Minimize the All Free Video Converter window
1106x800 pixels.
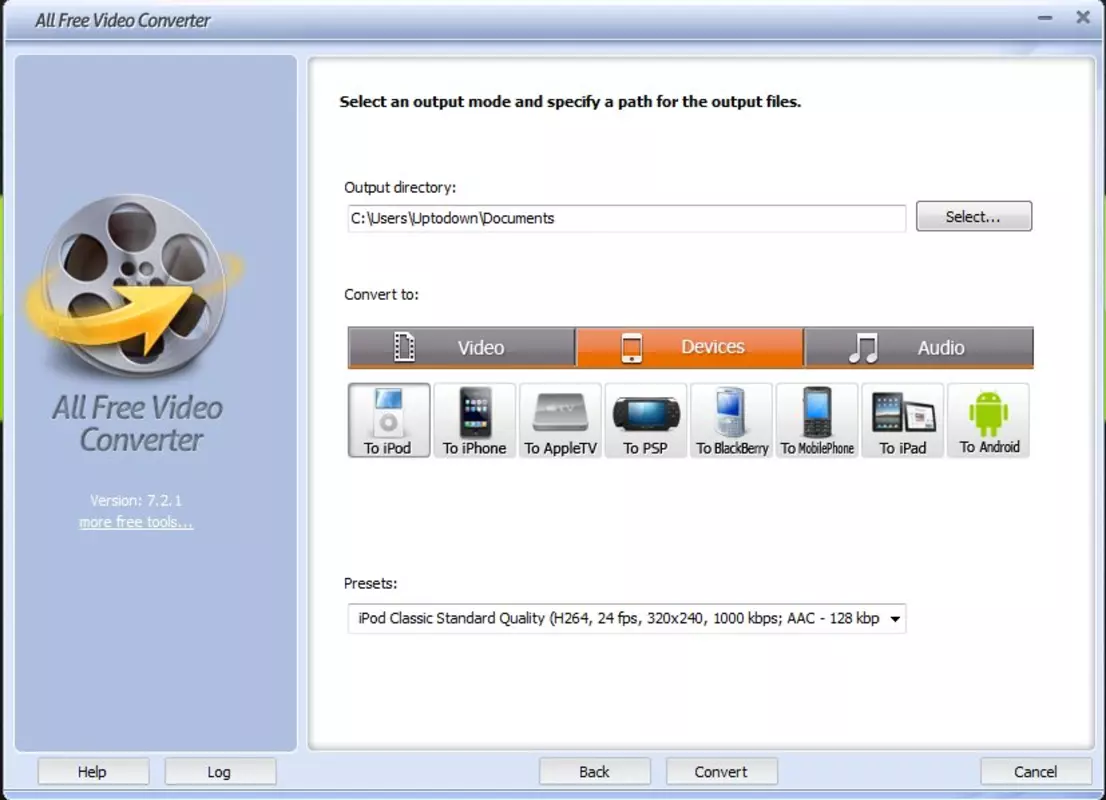[x=1045, y=18]
